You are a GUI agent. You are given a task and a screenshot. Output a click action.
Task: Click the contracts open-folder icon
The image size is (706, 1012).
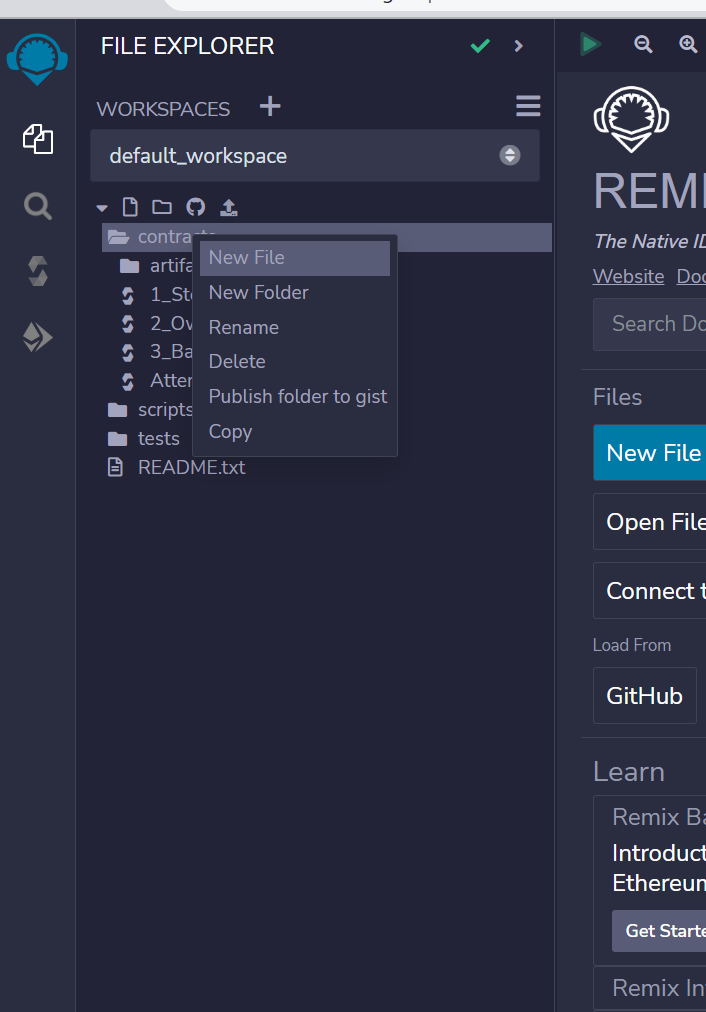119,237
